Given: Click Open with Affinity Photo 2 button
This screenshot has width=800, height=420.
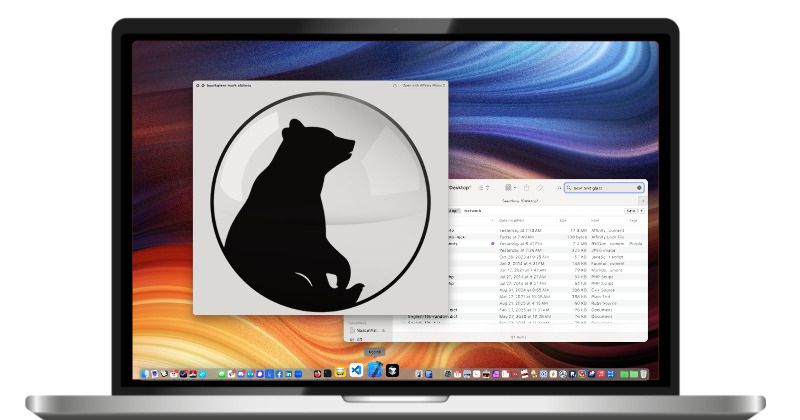Looking at the screenshot, I should (423, 86).
